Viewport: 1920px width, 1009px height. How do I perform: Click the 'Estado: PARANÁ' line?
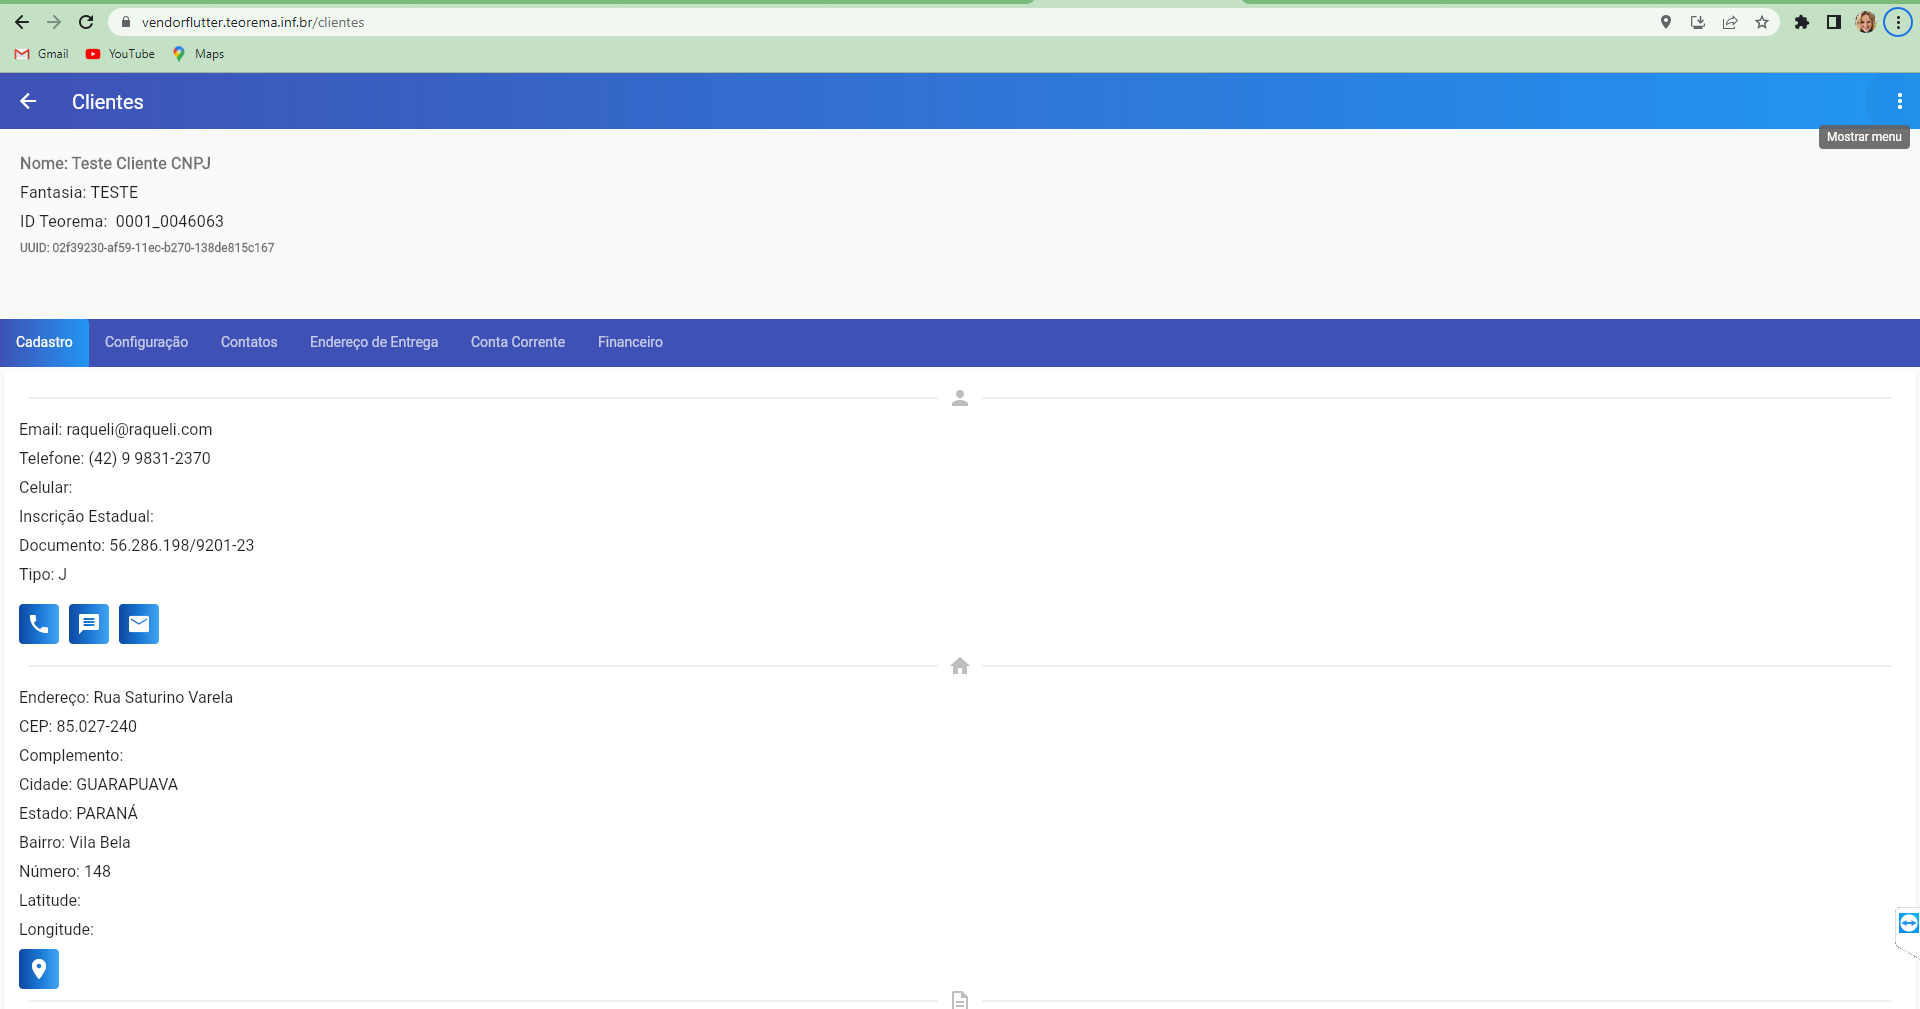click(x=79, y=813)
